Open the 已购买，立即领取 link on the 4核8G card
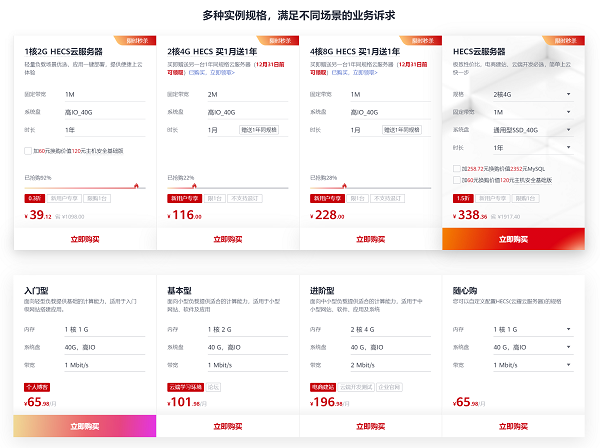The image size is (600, 448). tap(354, 72)
